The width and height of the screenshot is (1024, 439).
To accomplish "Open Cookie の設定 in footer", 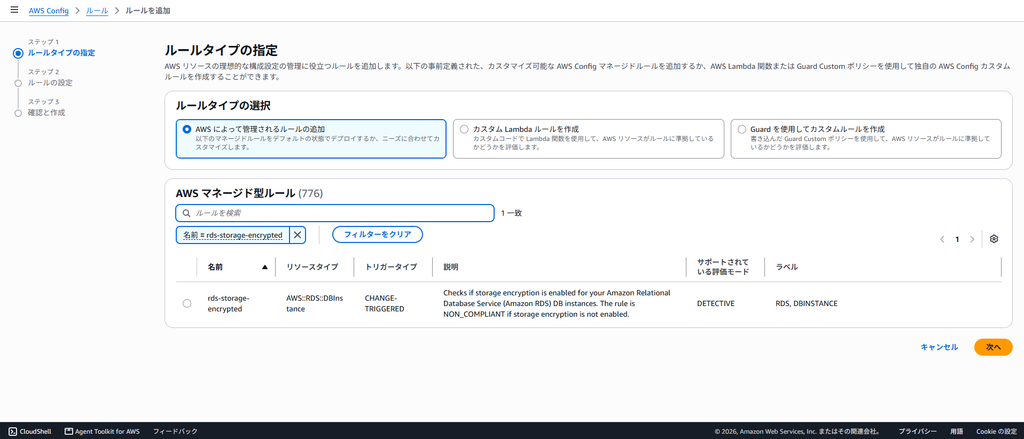I will 995,431.
